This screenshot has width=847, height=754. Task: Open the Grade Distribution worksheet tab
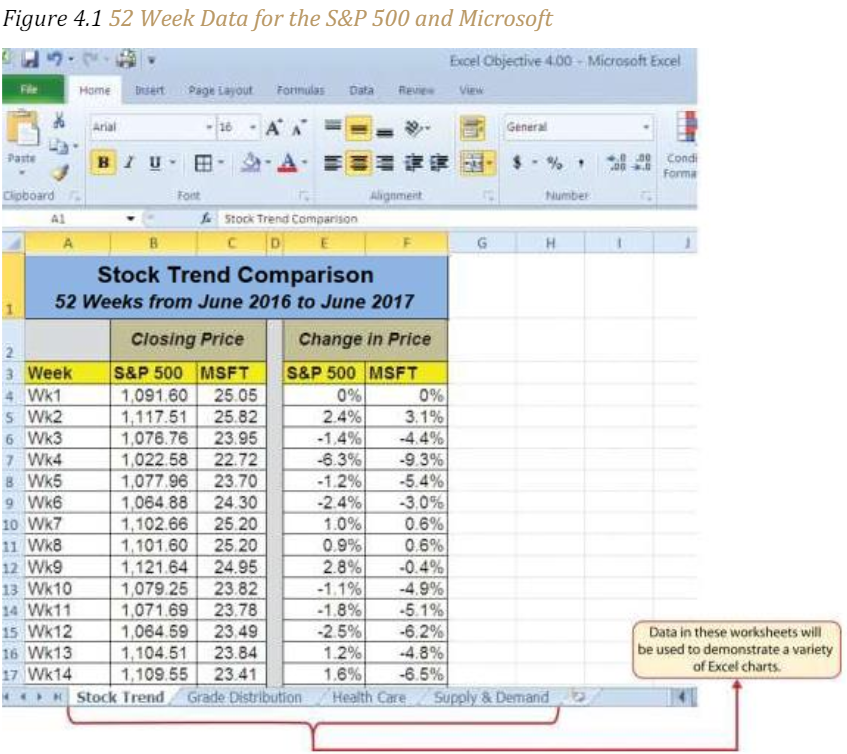coord(245,697)
